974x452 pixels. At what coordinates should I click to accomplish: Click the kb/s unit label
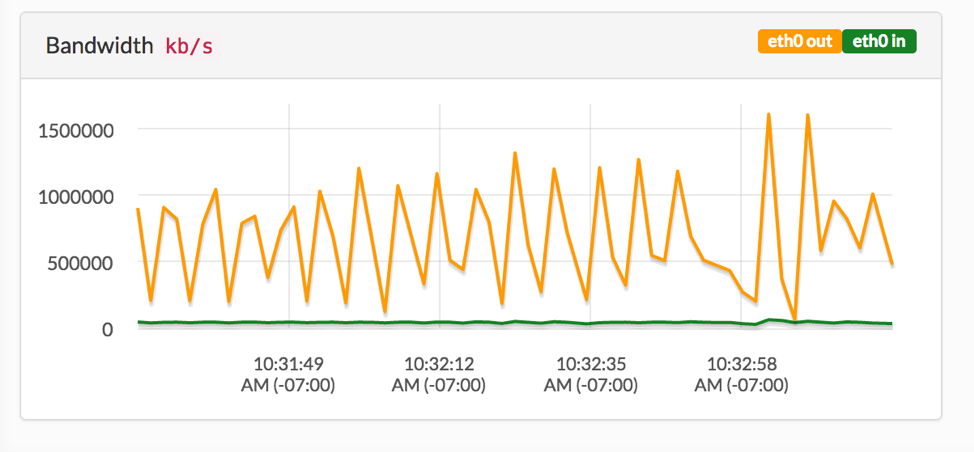[189, 46]
